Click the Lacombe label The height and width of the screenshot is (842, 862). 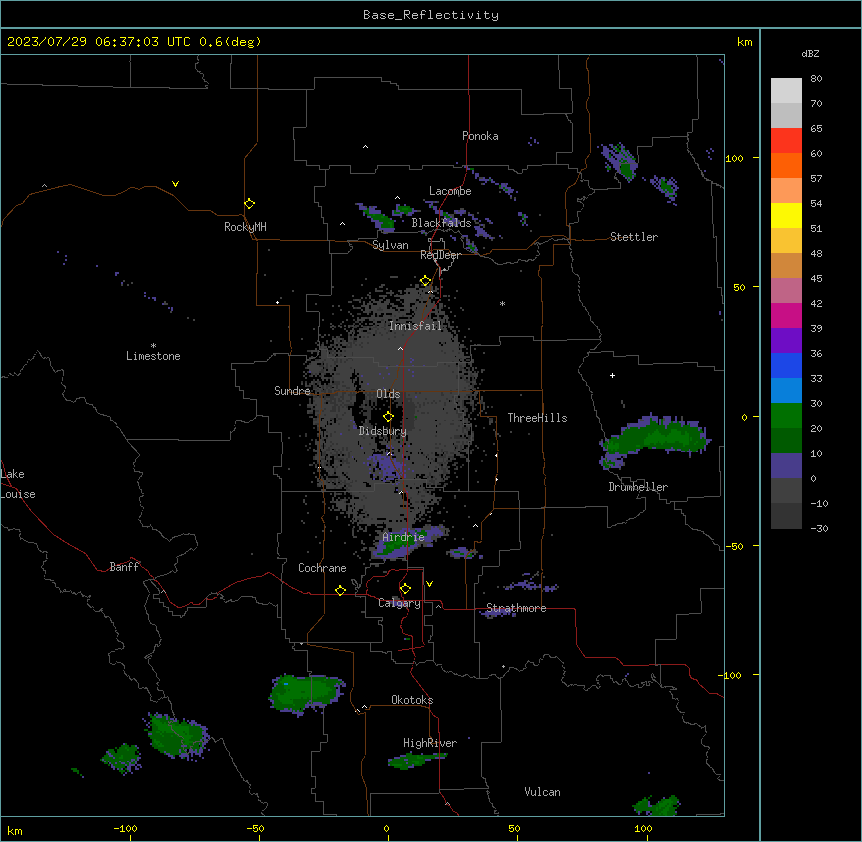click(x=450, y=191)
